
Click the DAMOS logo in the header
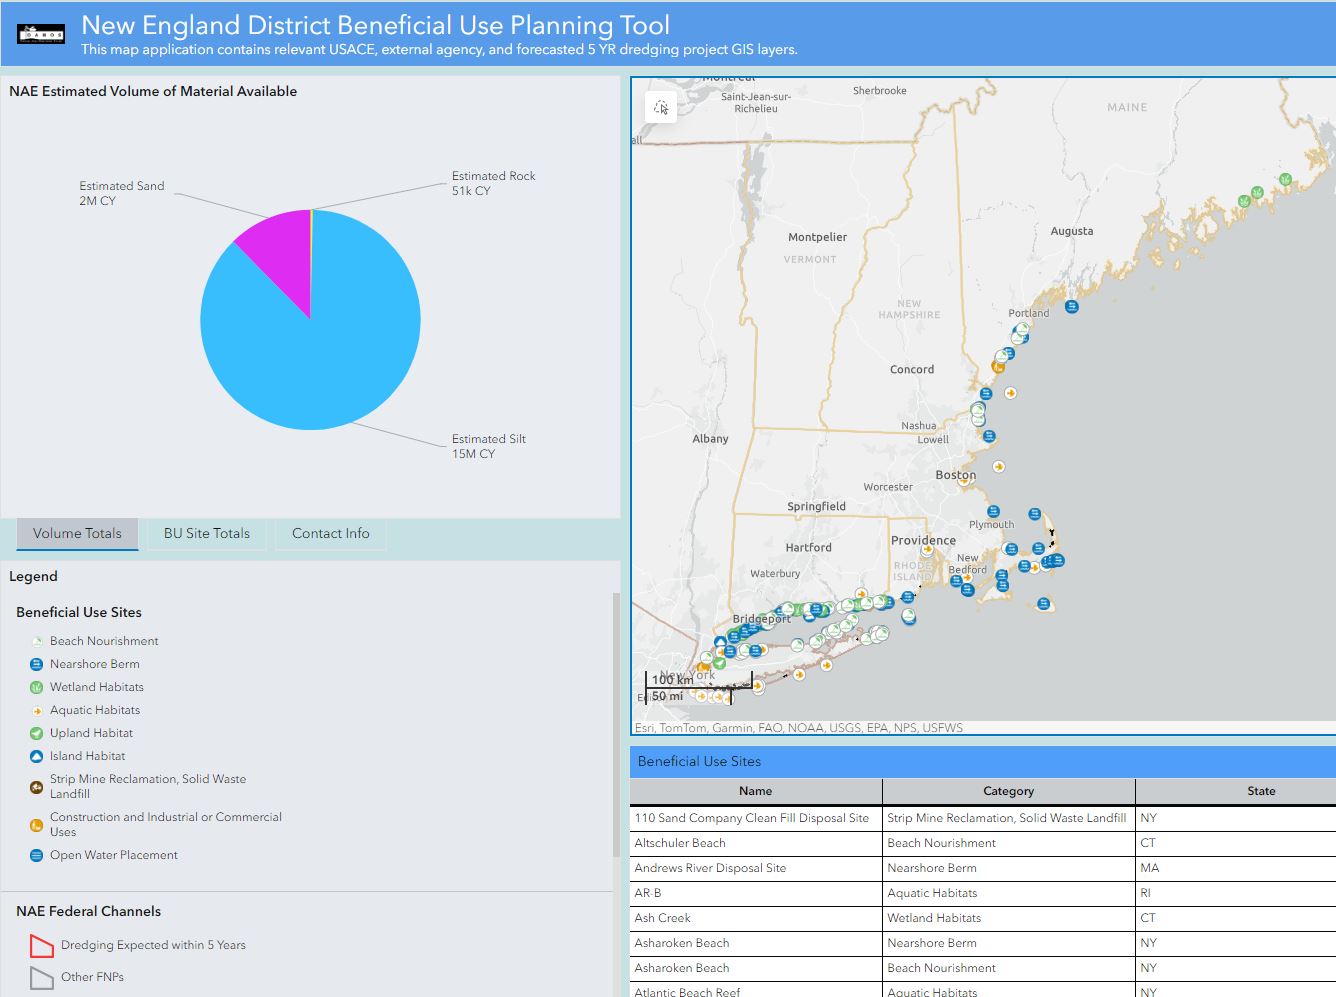(41, 34)
